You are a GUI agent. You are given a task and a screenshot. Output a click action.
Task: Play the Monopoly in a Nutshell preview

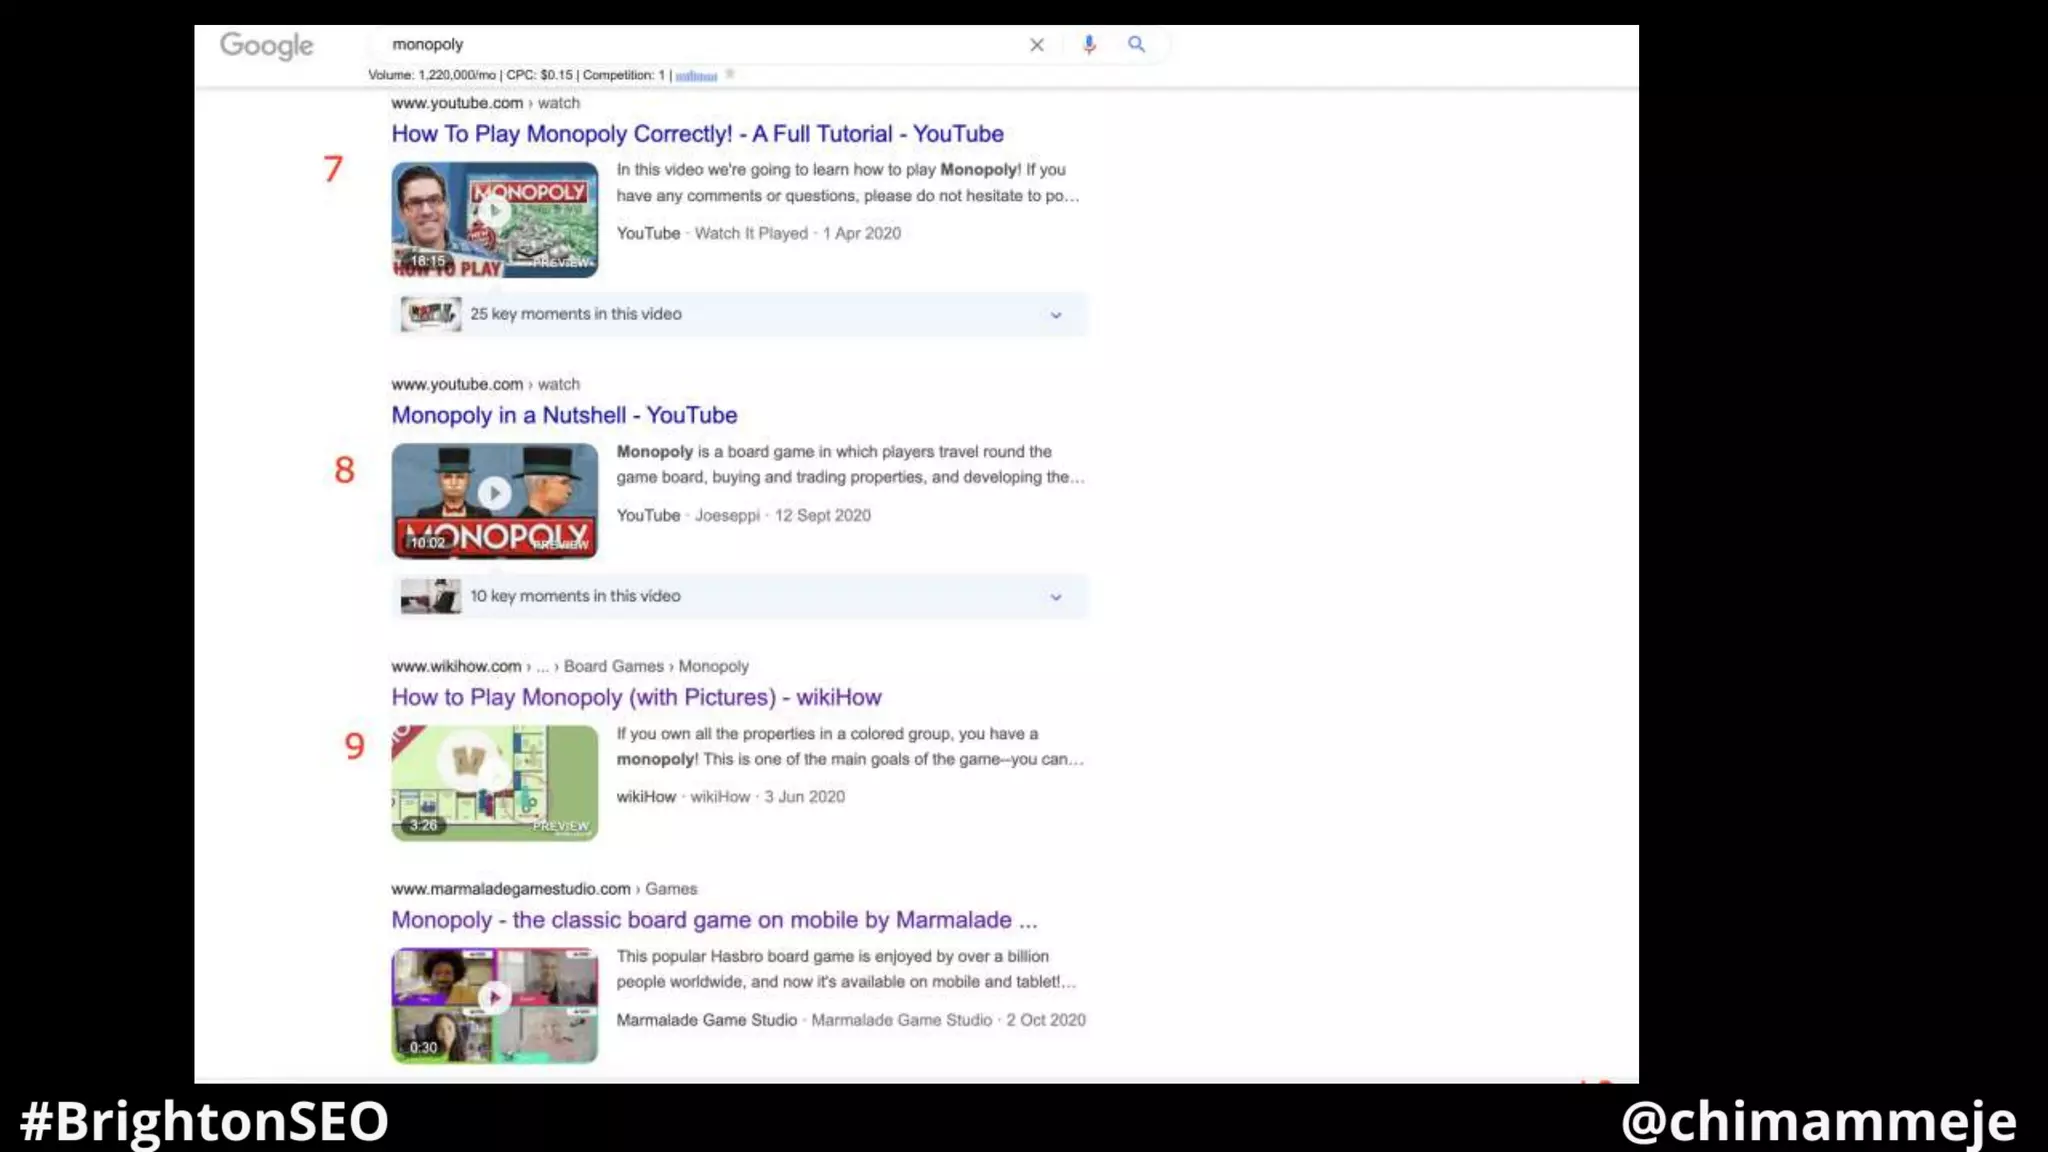coord(494,493)
